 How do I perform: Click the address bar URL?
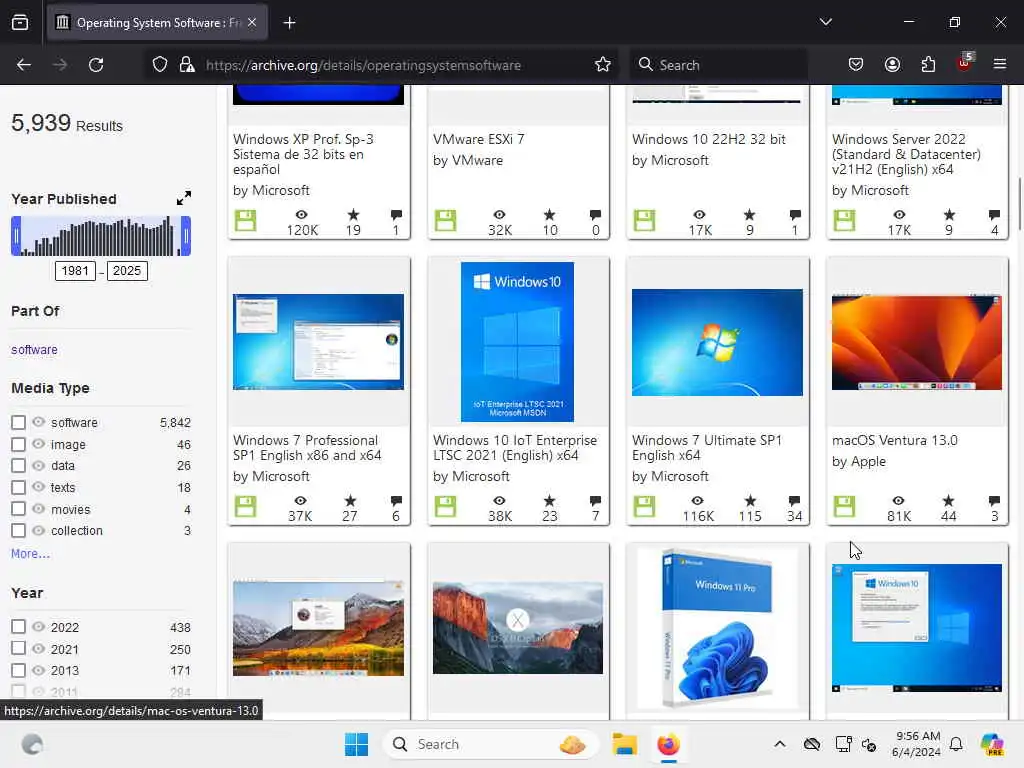(x=363, y=65)
